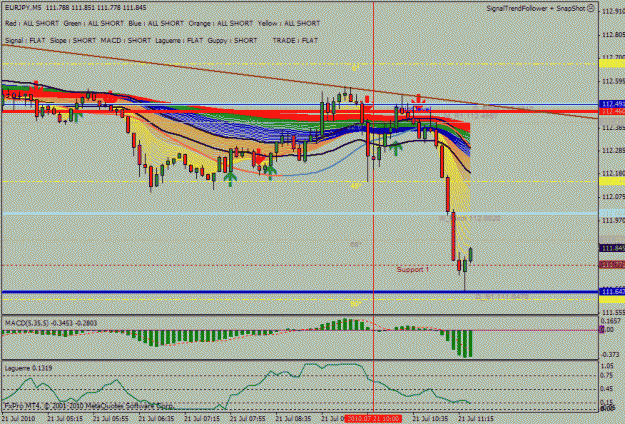Viewport: 625px width, 424px height.
Task: Click the 'Signal : FLAT' indicator text
Action: (26, 41)
